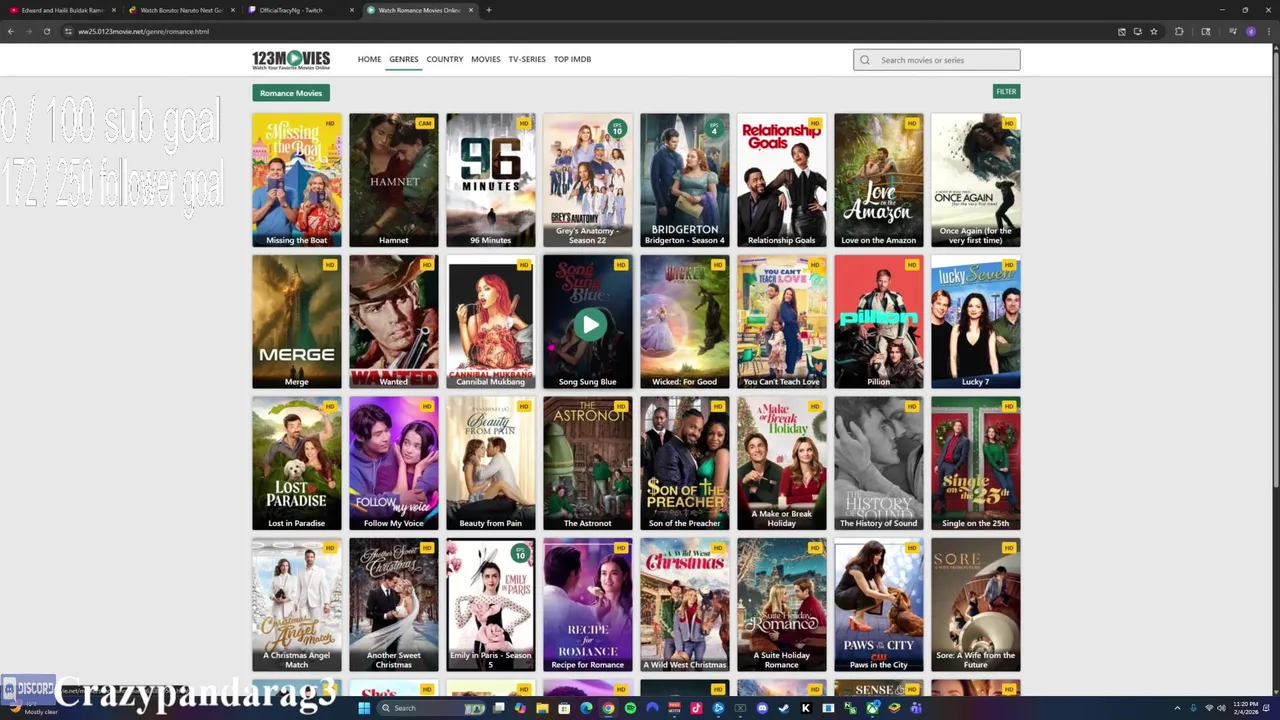Click the 123Movies logo

(291, 59)
